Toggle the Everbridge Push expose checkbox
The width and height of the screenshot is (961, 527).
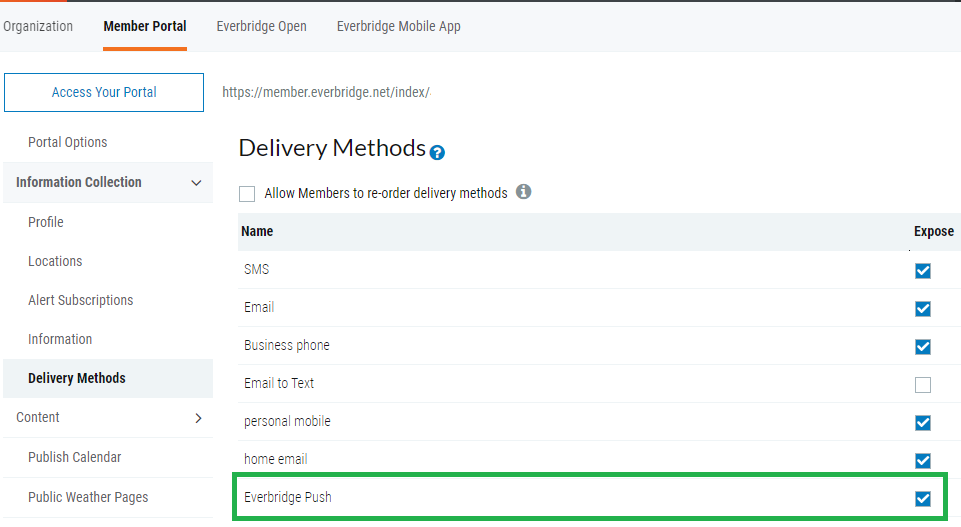pyautogui.click(x=922, y=499)
